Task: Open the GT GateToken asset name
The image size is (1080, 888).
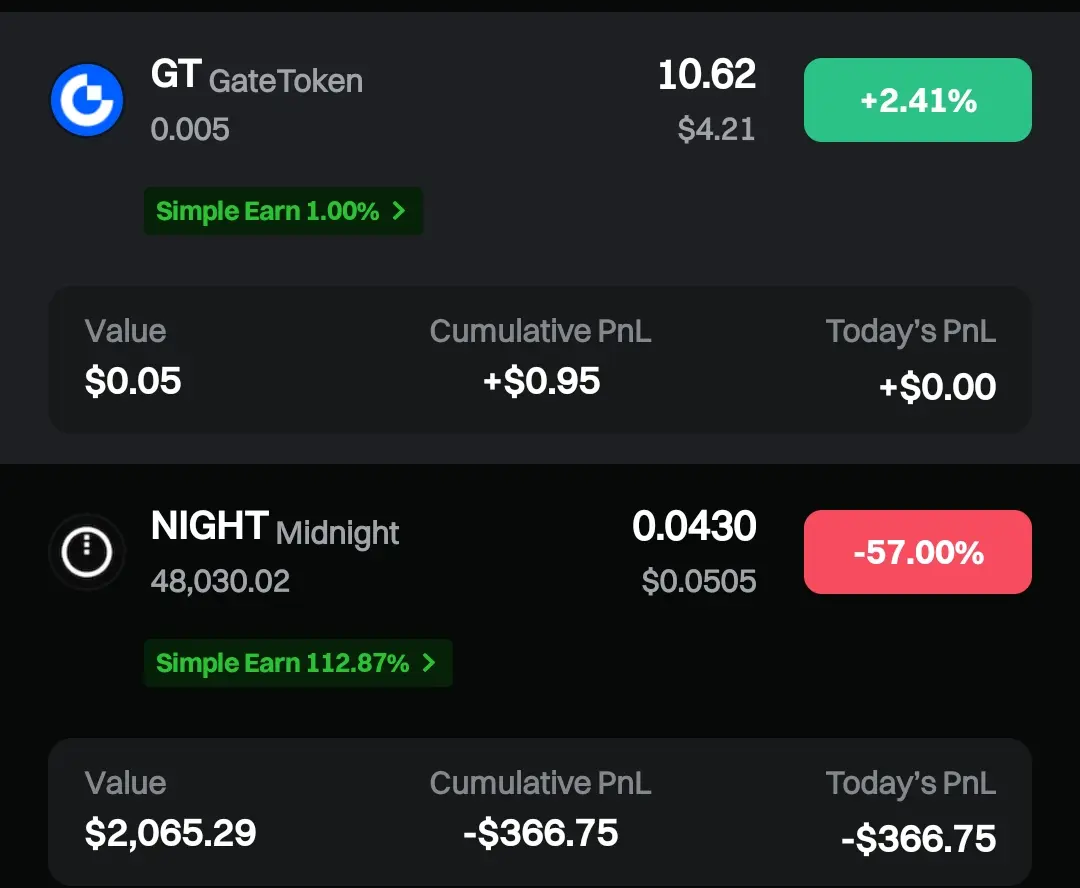Action: click(x=257, y=77)
